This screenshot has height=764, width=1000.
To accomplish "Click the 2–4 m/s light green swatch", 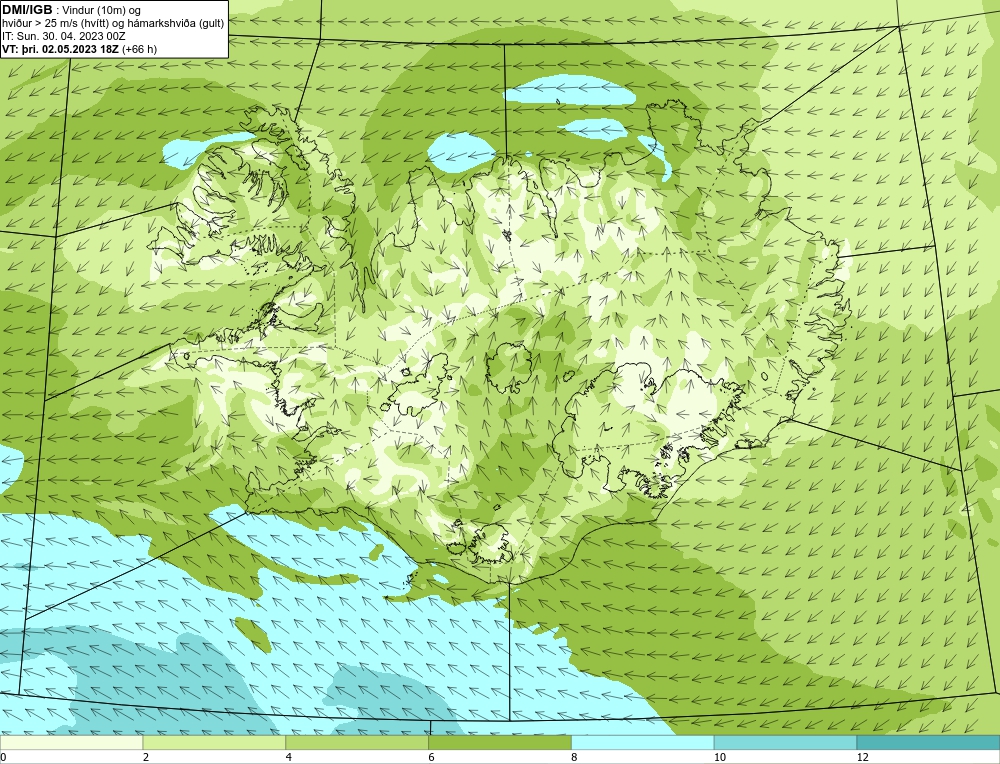I will click(x=214, y=743).
